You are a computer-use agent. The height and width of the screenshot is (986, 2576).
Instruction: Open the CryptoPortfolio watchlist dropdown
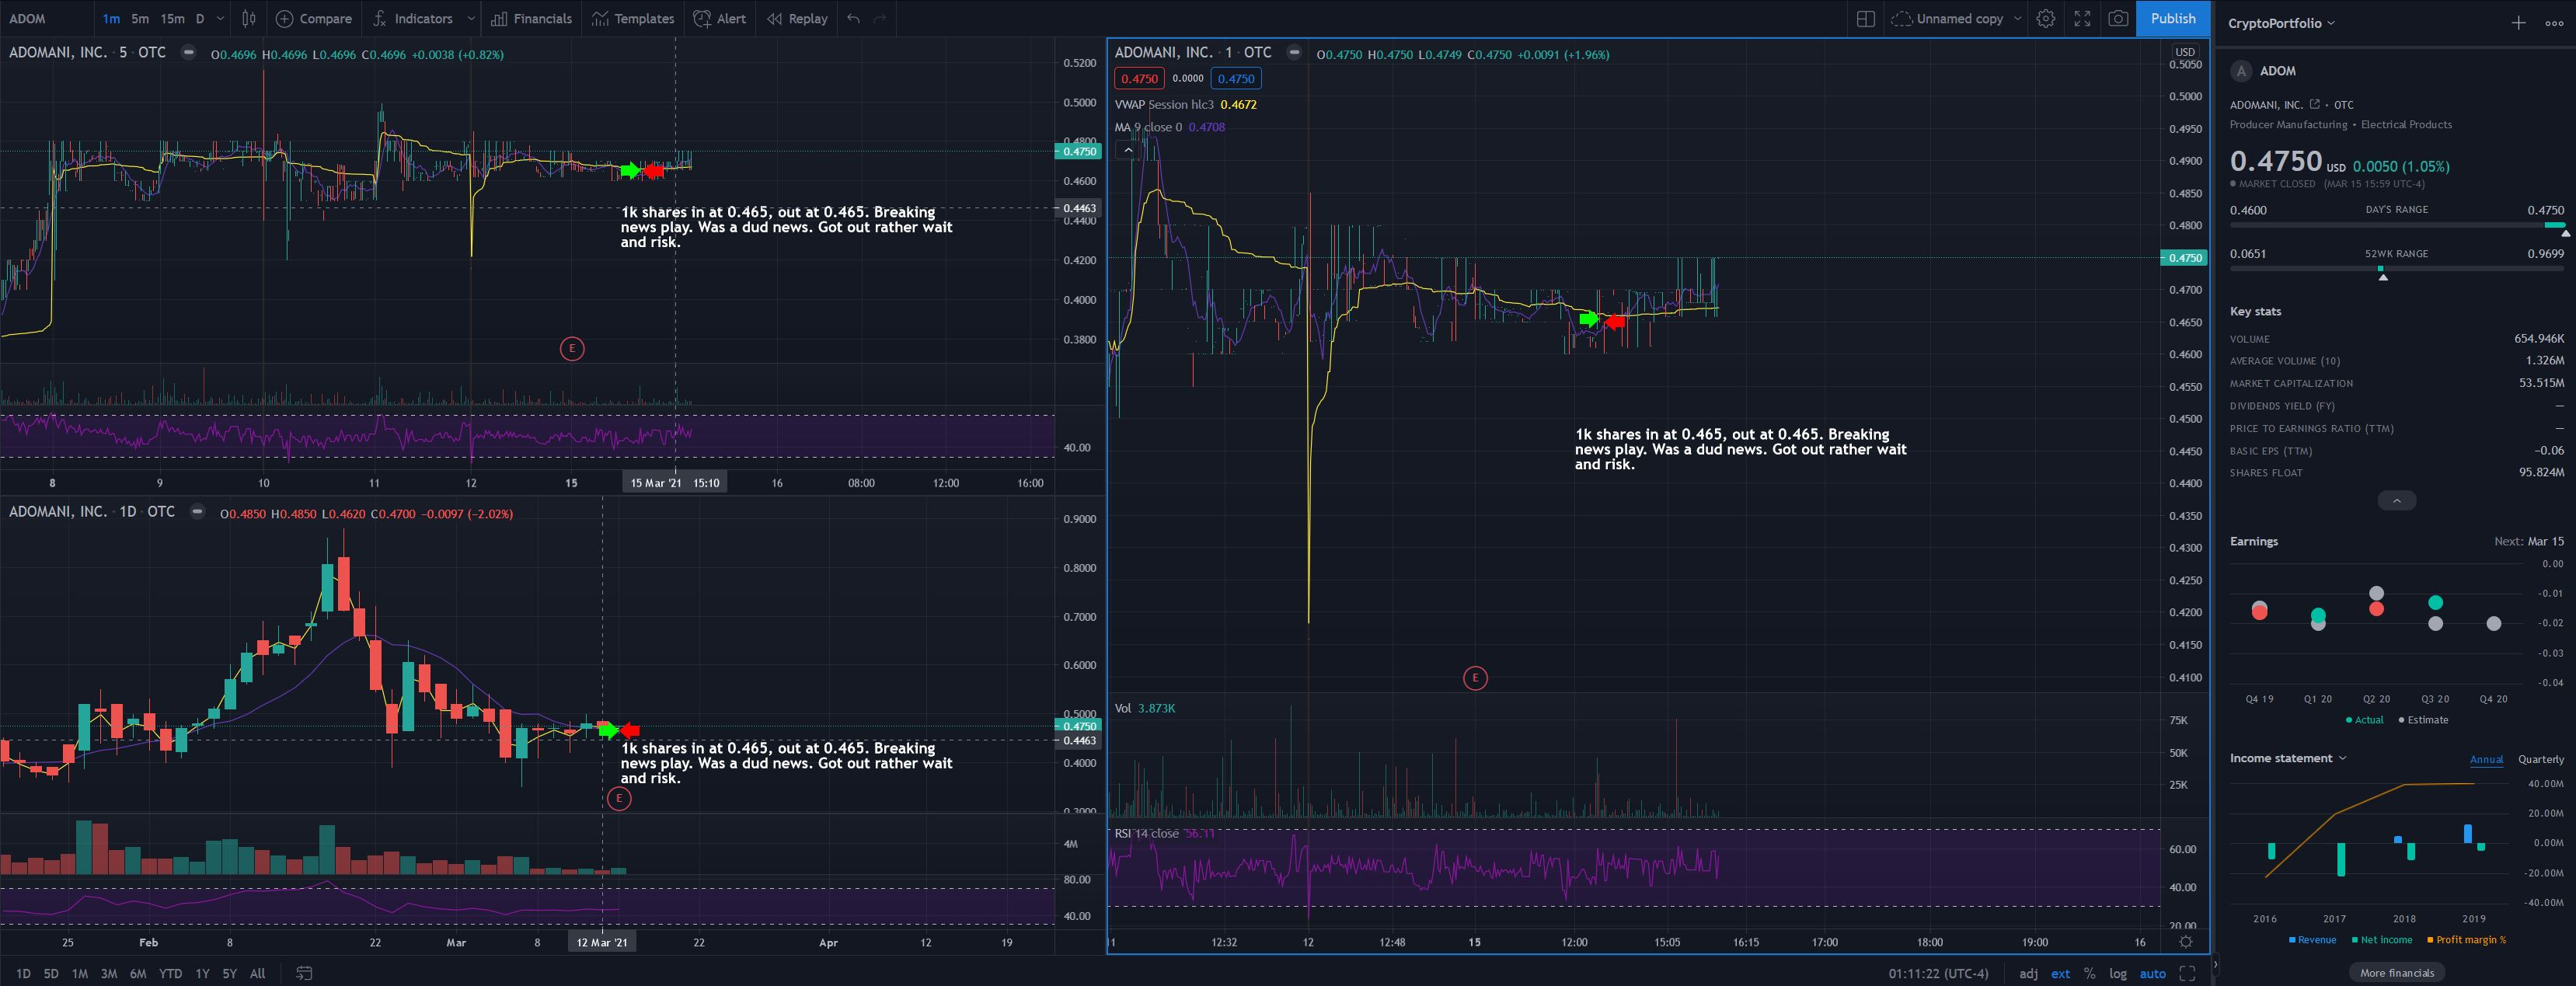pyautogui.click(x=2281, y=23)
